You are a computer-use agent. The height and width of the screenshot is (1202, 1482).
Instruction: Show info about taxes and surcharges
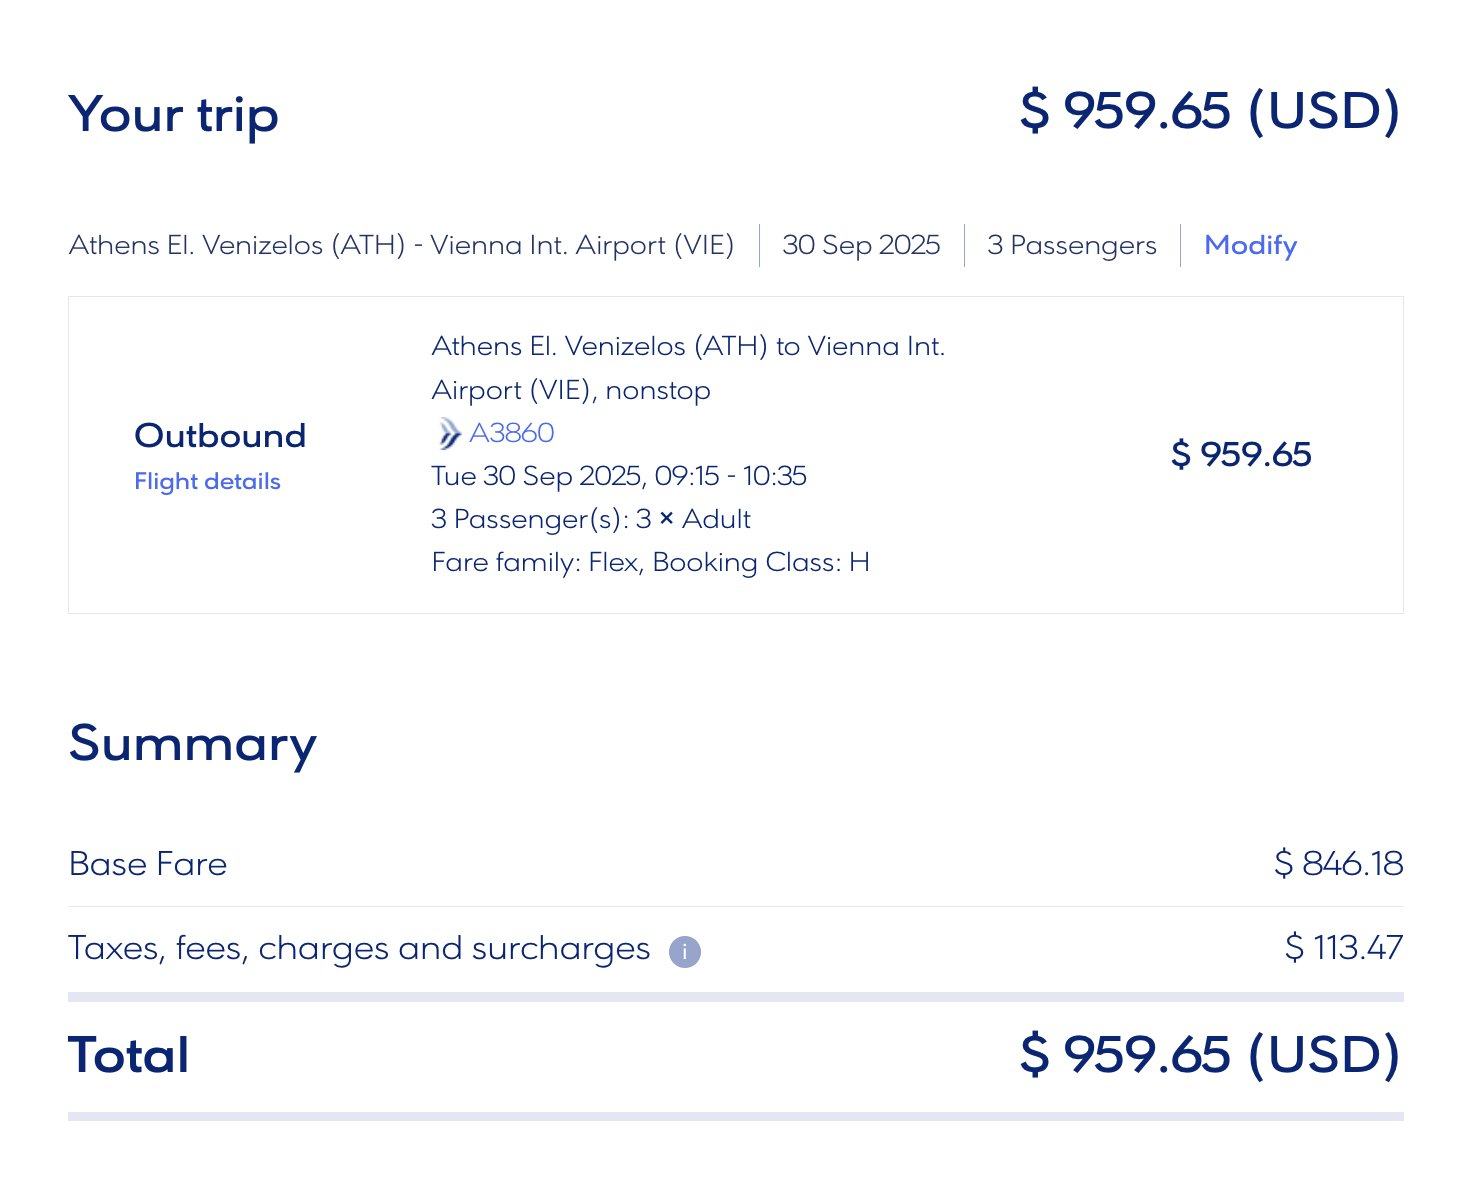pyautogui.click(x=685, y=951)
